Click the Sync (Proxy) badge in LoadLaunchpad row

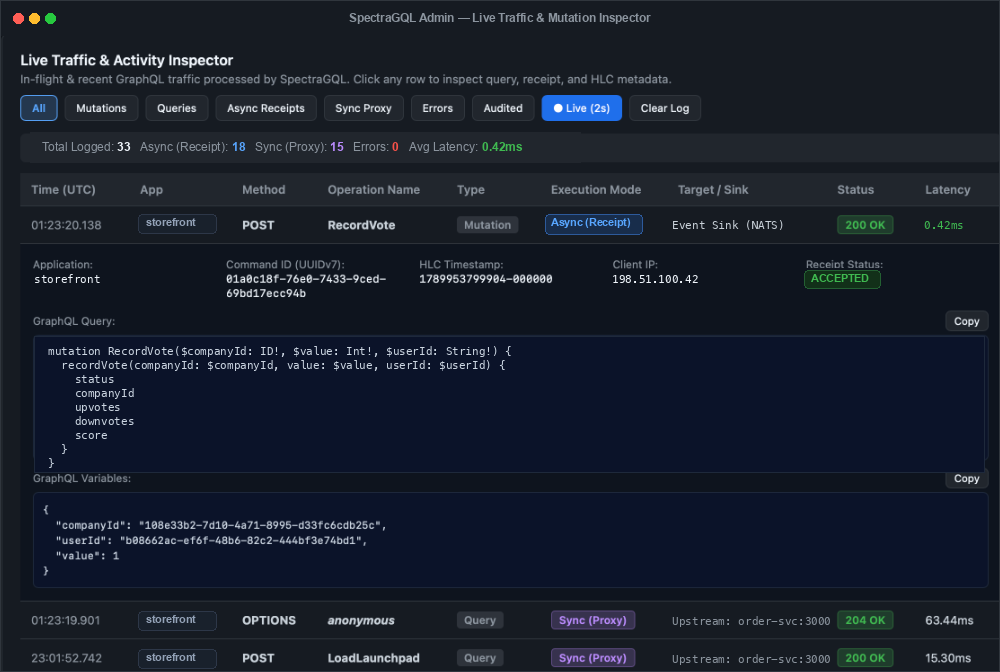[592, 658]
